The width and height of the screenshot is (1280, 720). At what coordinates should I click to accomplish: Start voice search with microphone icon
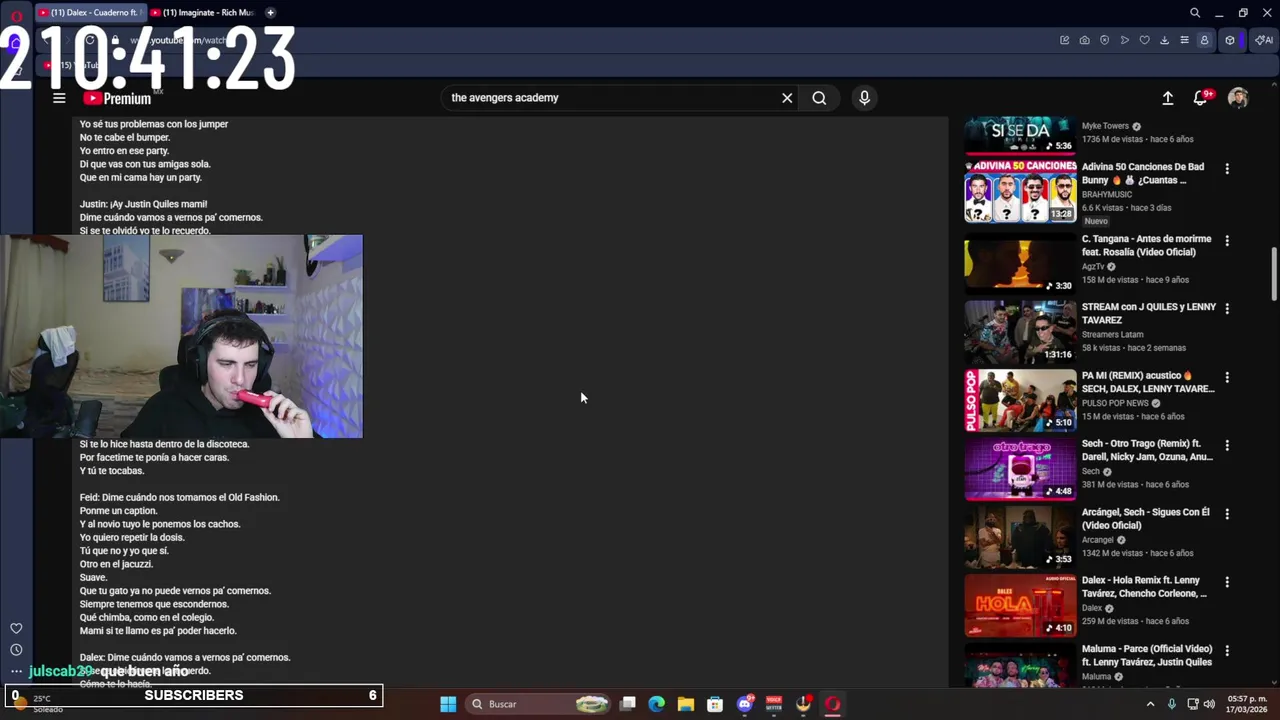(x=864, y=98)
